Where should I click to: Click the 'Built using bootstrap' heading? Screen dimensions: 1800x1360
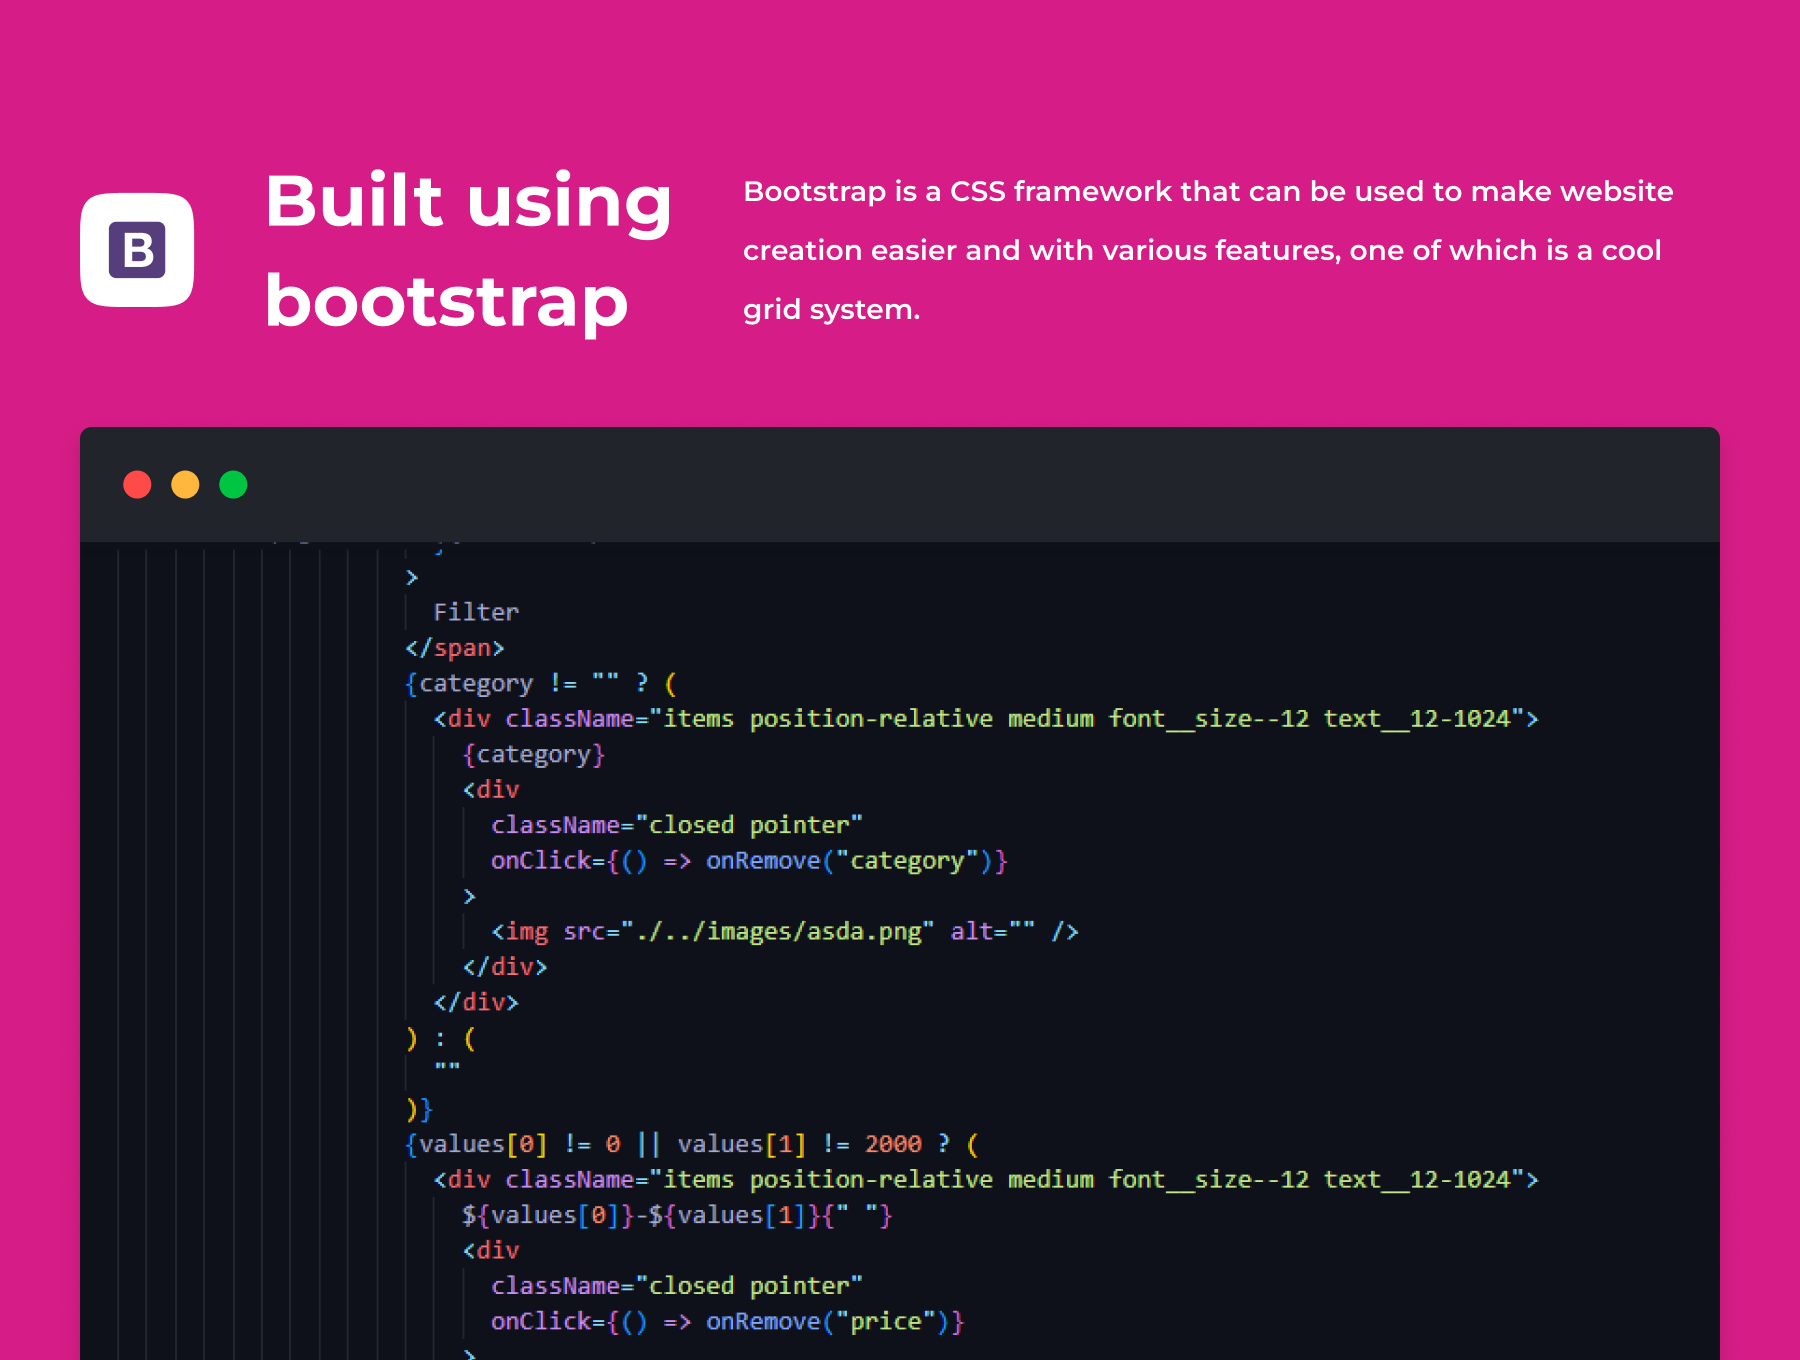point(468,250)
